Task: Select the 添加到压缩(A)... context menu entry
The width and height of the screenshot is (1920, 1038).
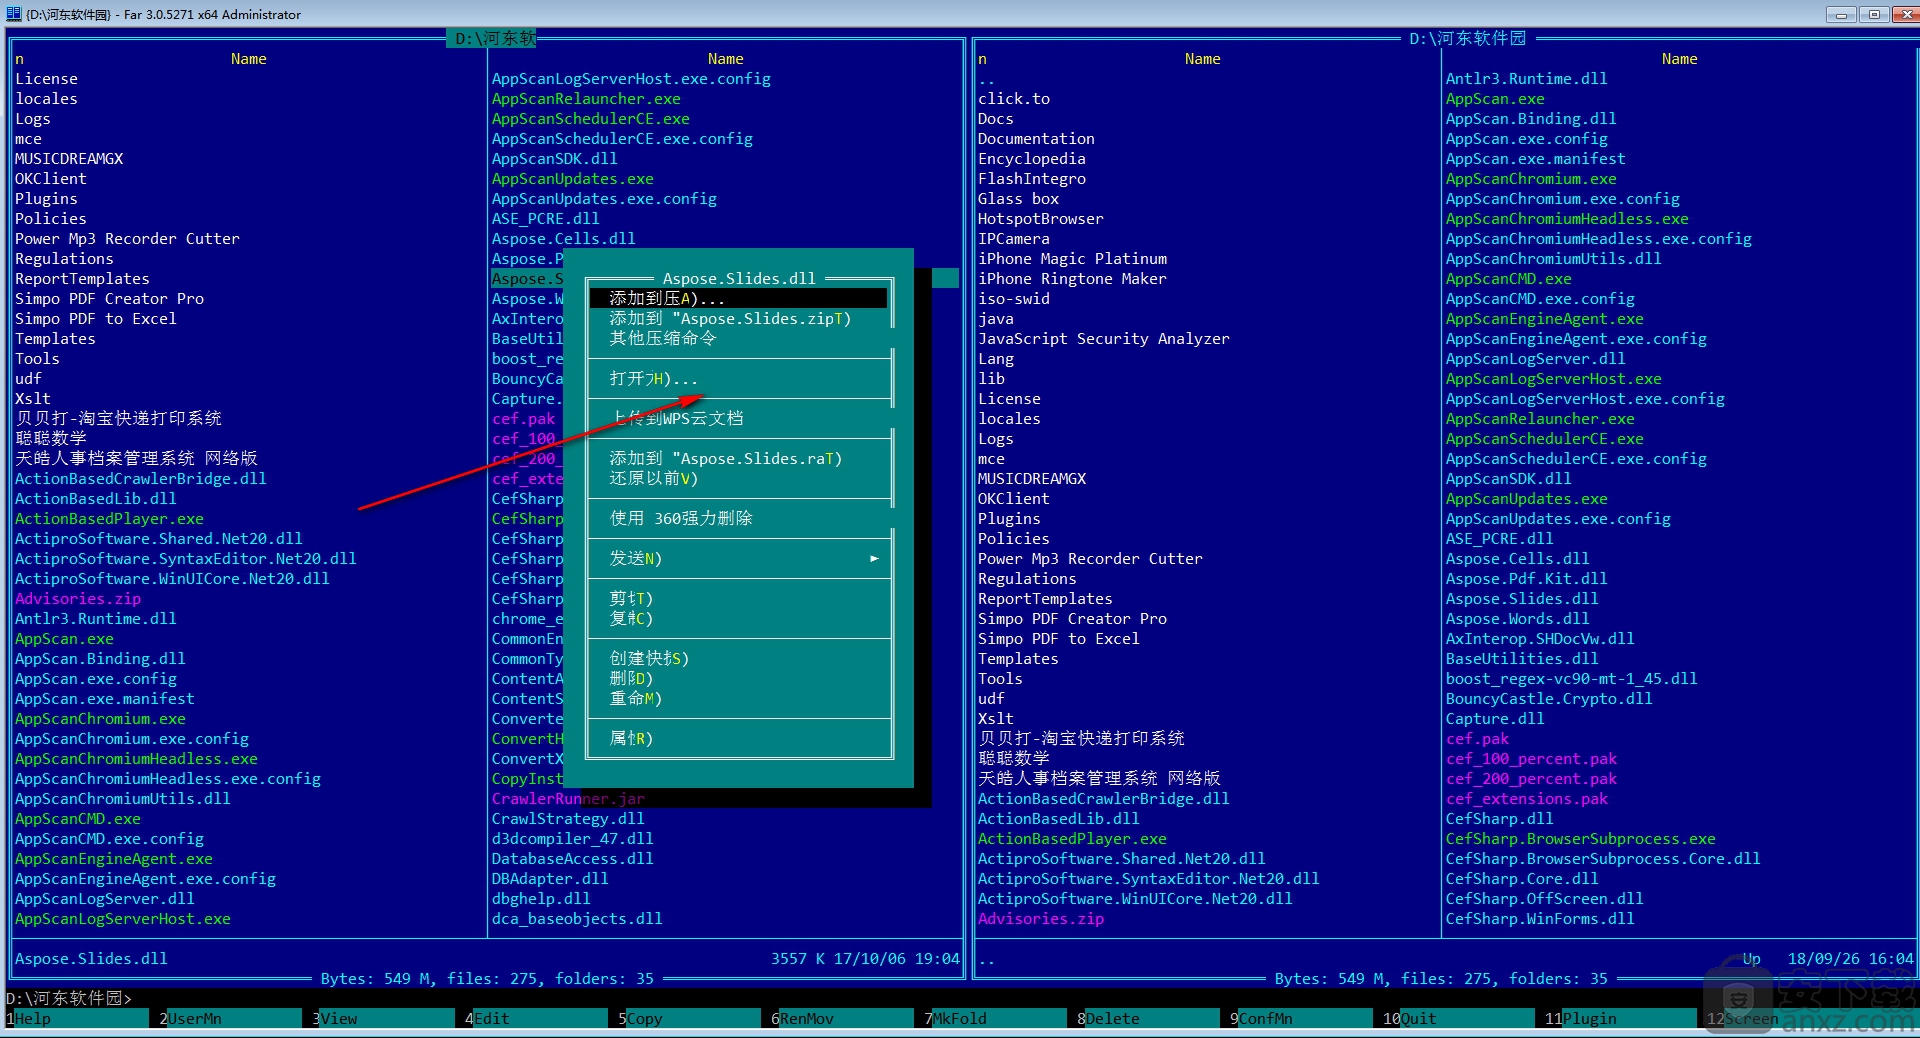Action: pos(738,298)
